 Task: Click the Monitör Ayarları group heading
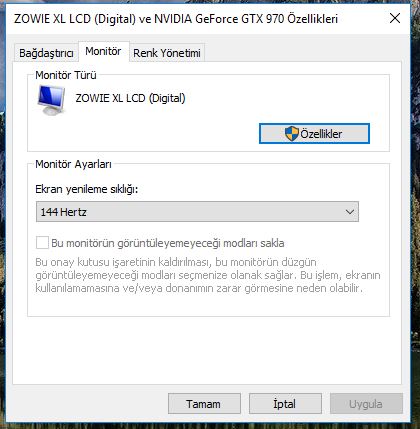(x=73, y=164)
